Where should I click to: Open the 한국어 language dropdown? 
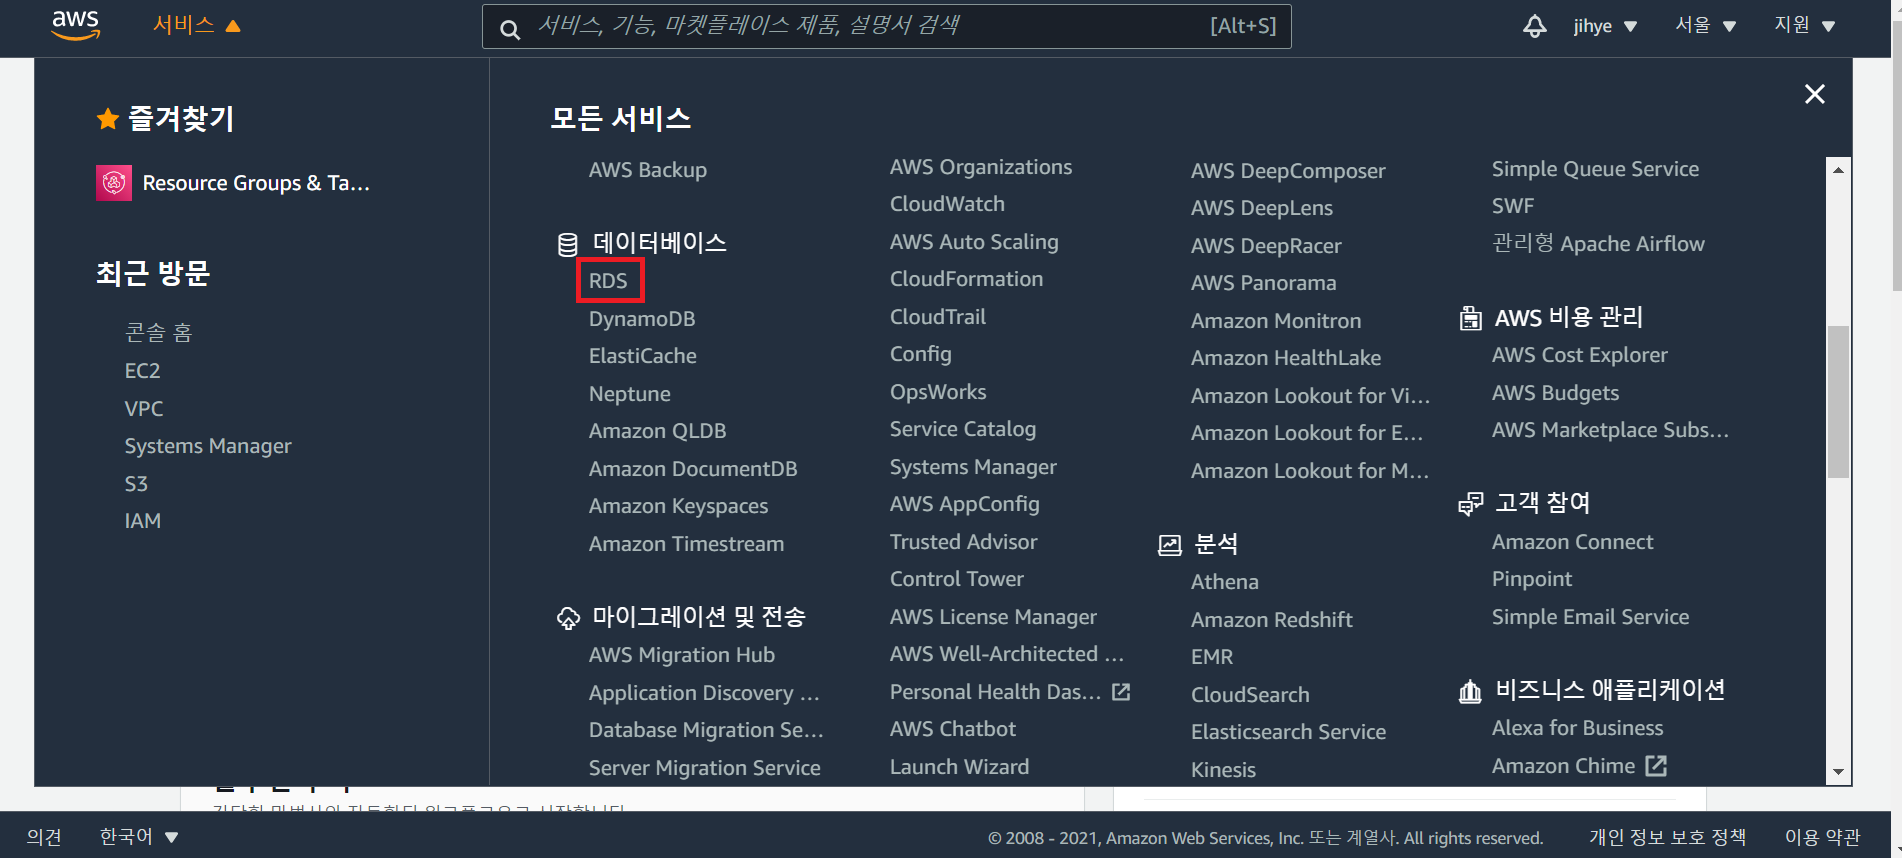(x=138, y=837)
